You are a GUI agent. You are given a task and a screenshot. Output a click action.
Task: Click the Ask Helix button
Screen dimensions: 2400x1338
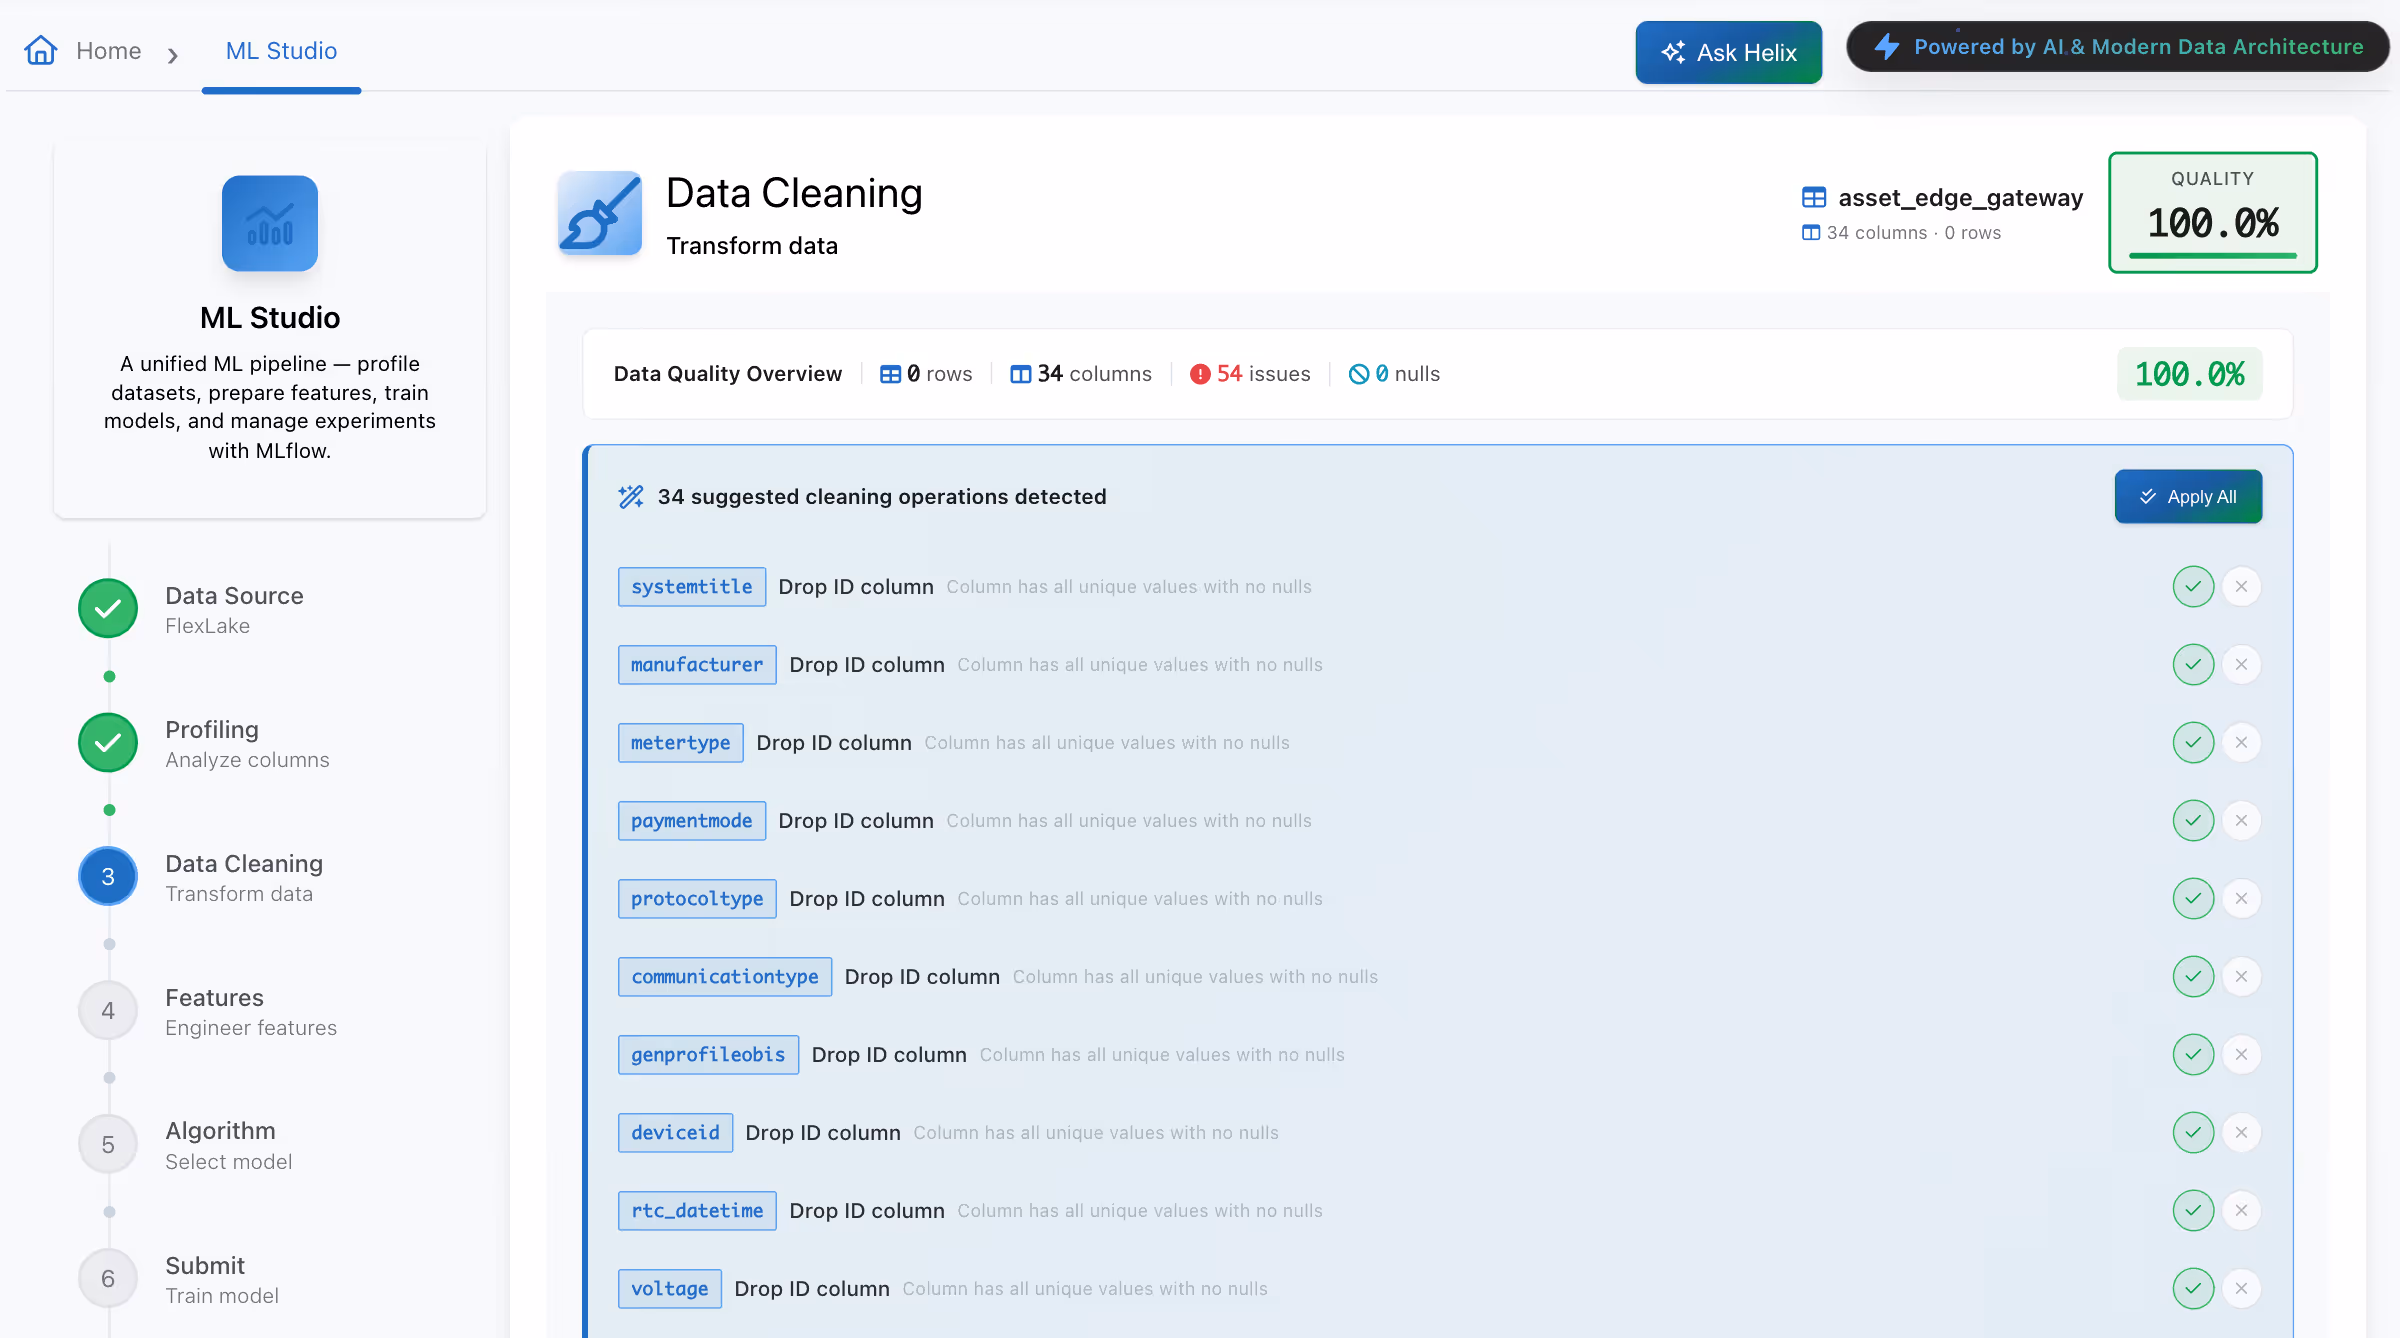click(x=1728, y=52)
